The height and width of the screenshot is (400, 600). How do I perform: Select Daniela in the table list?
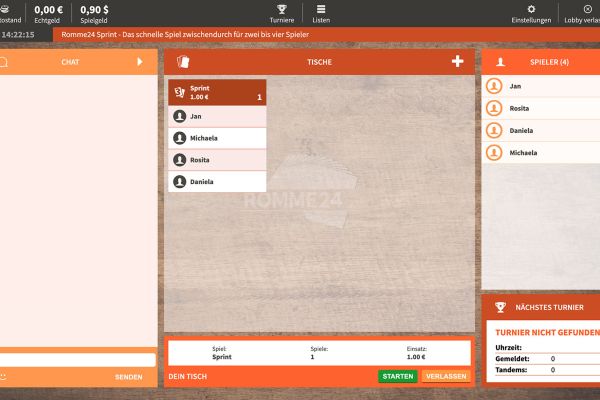tap(217, 182)
